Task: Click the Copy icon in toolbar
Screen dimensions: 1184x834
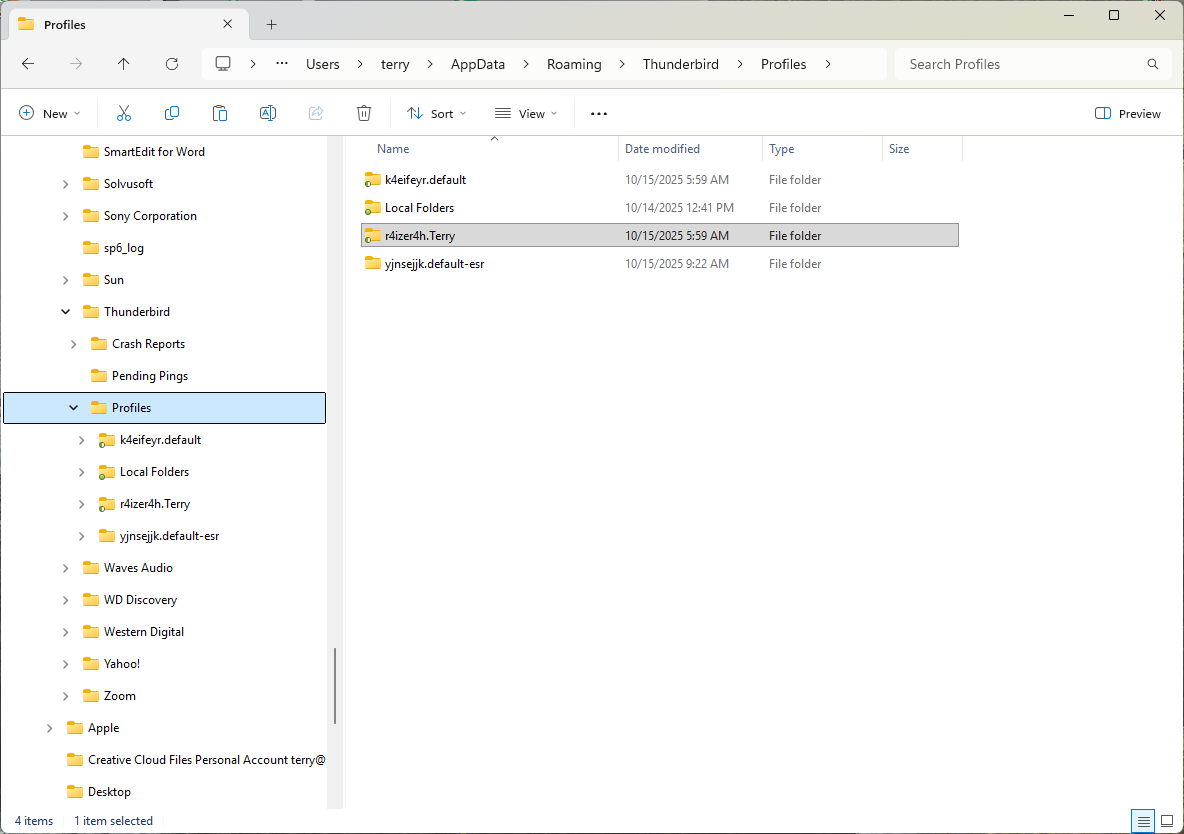Action: pyautogui.click(x=172, y=114)
